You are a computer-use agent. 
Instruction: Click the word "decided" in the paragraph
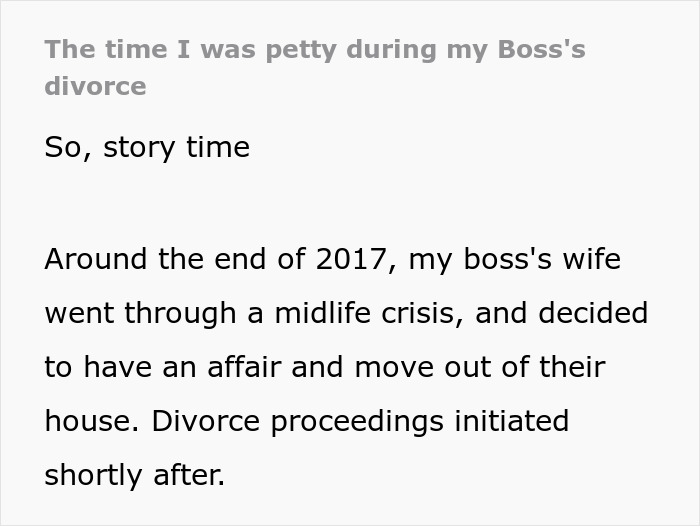coord(593,314)
